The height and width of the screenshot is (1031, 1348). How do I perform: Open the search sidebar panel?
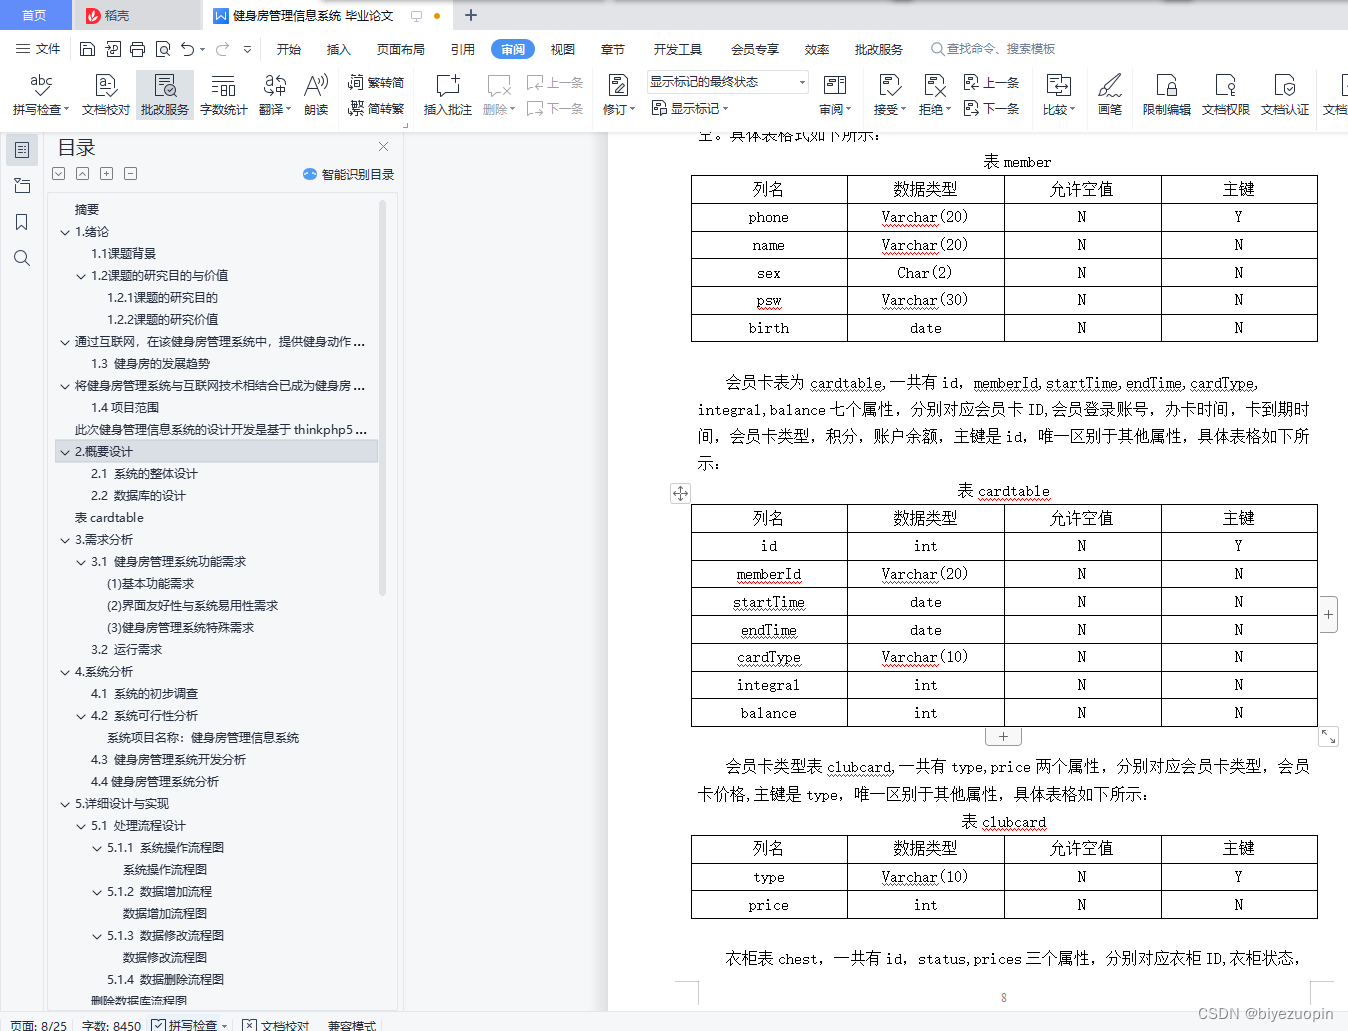[21, 258]
